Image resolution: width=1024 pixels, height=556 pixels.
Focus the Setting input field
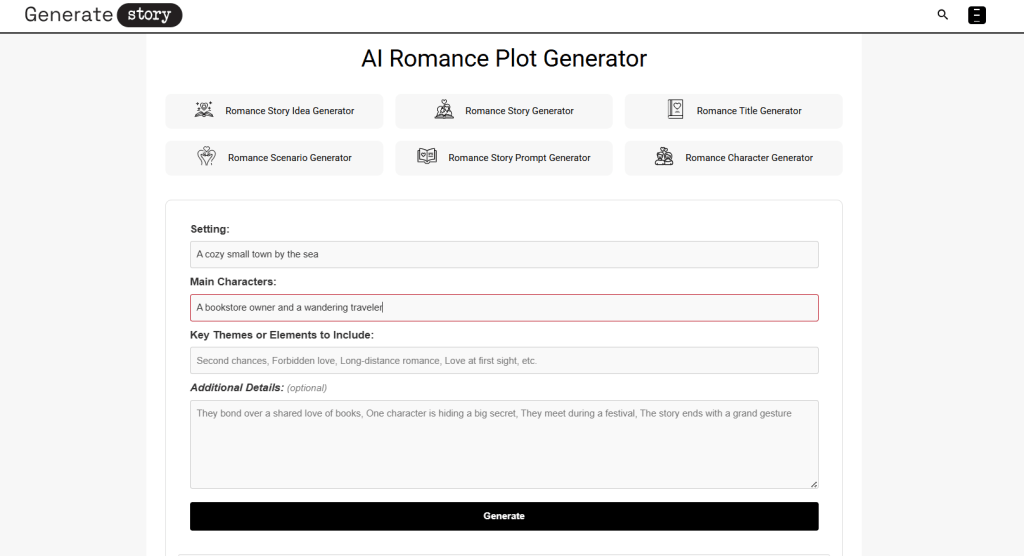504,254
